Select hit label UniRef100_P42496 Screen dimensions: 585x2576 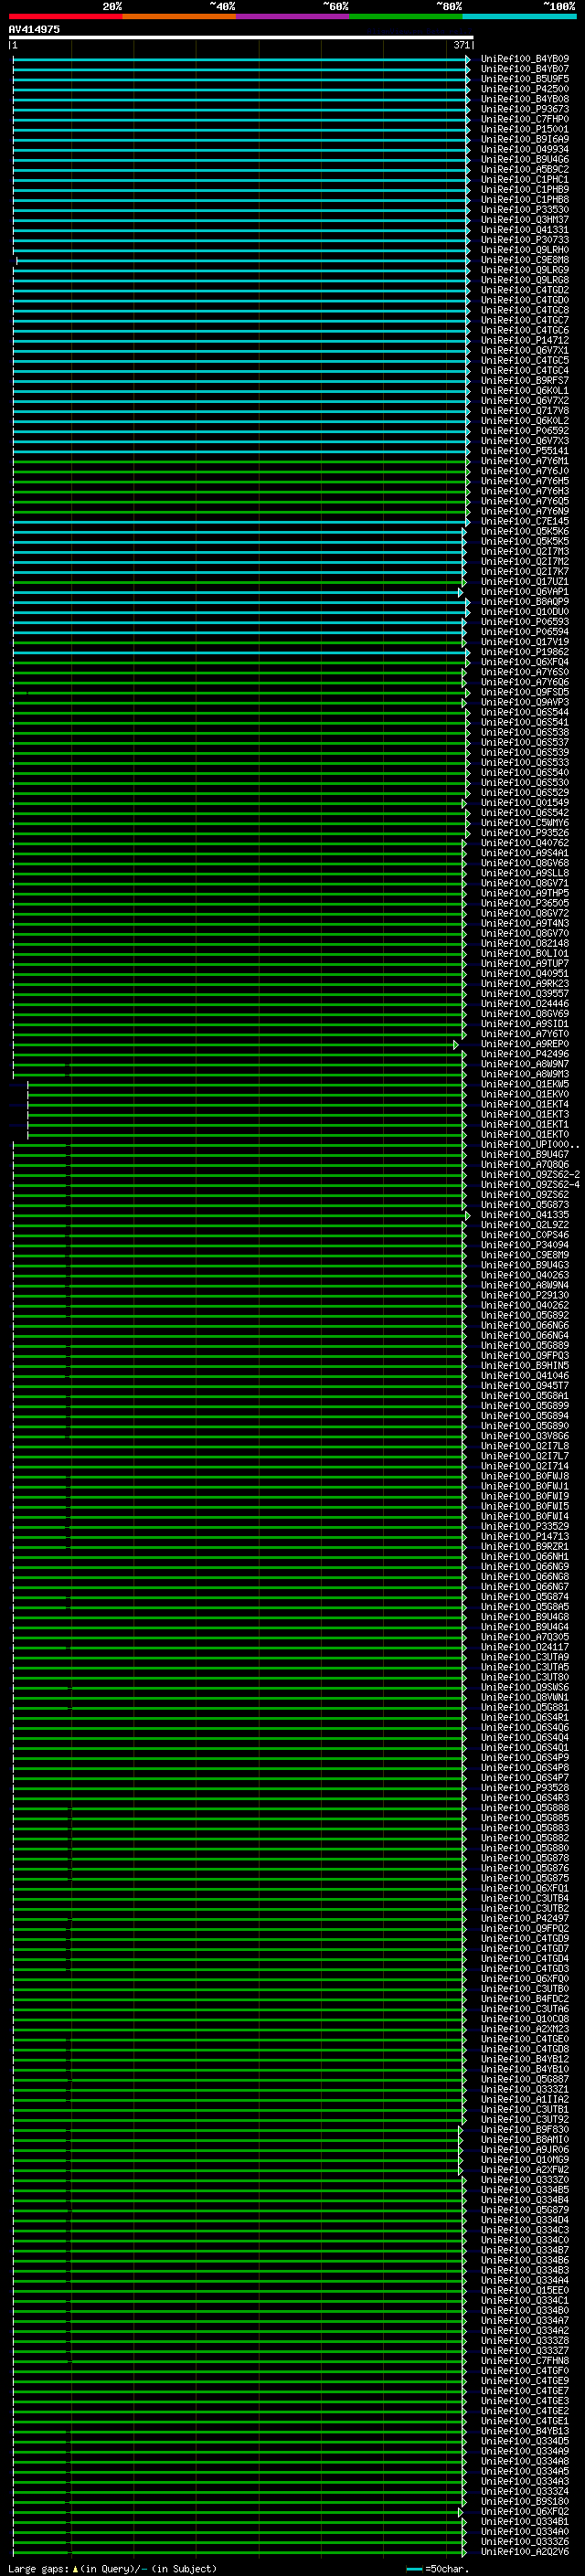point(525,1054)
